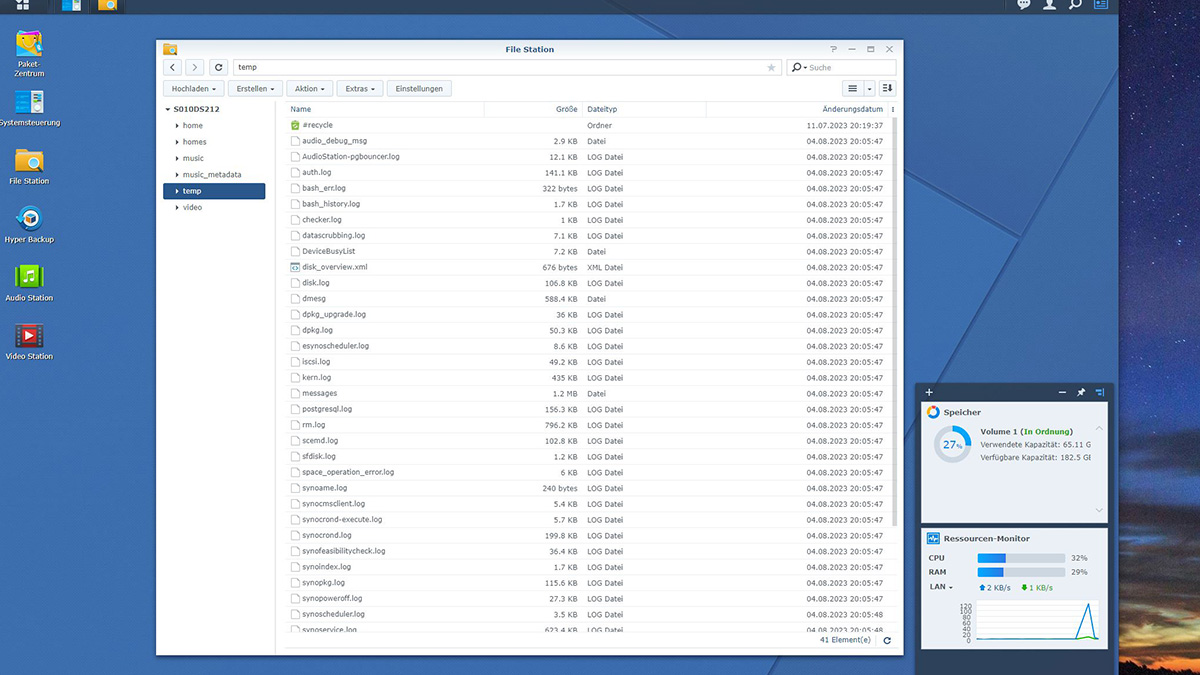Expand the video folder in the tree
Screen dimensions: 1200x675
click(x=177, y=207)
